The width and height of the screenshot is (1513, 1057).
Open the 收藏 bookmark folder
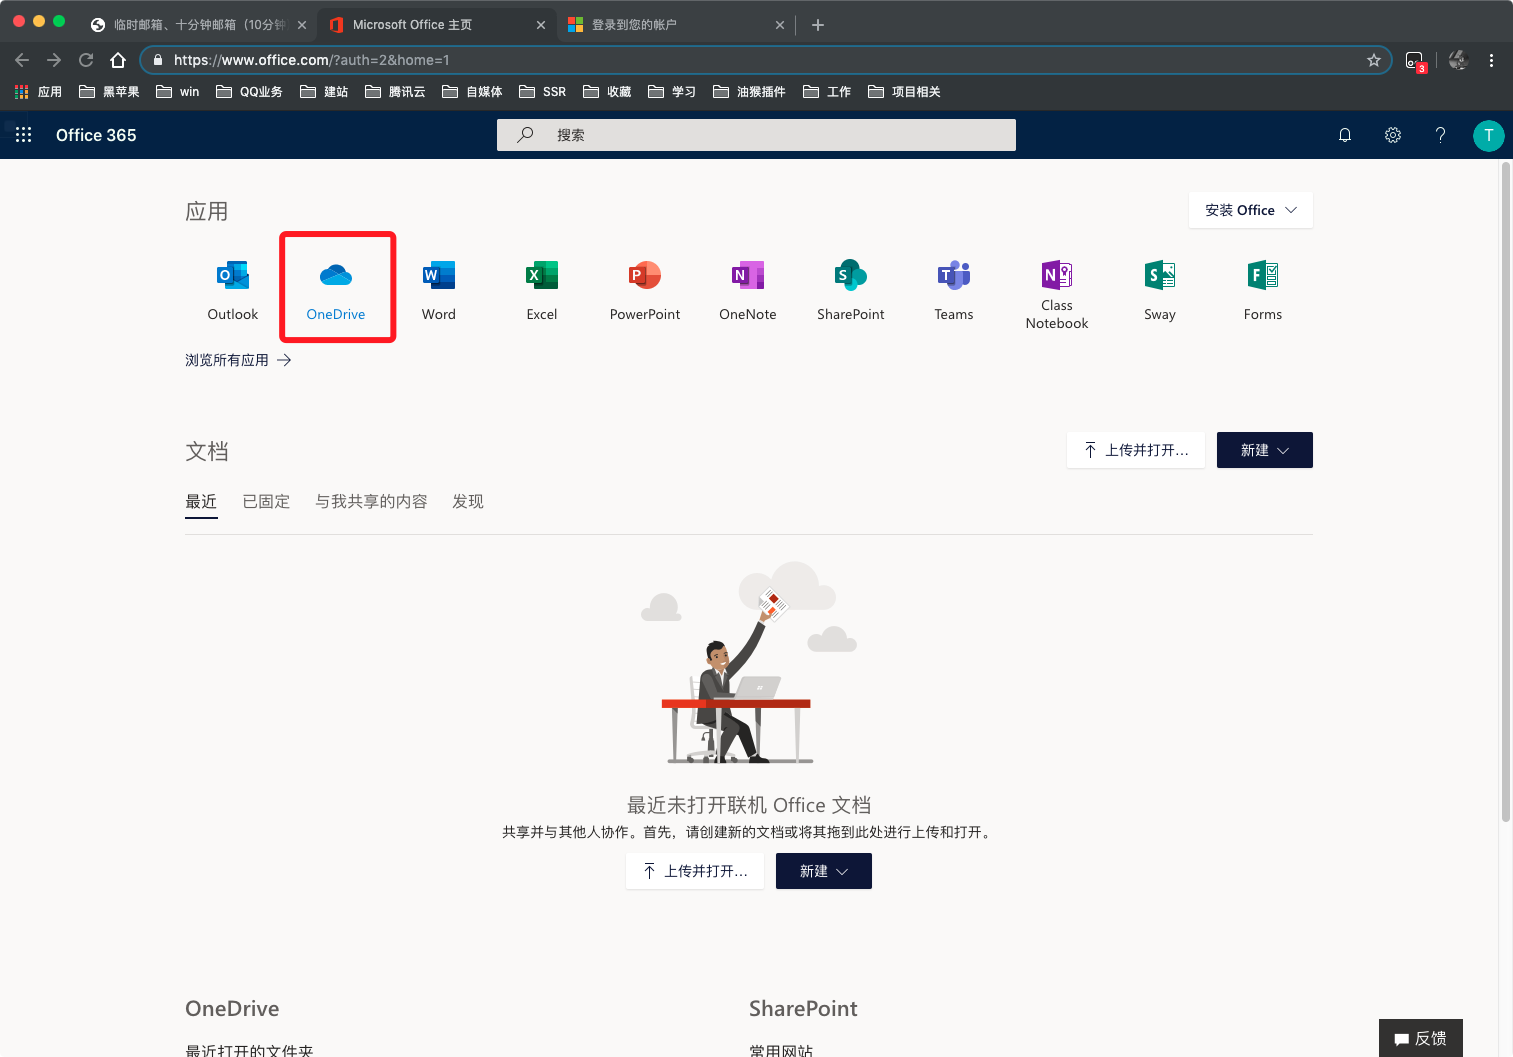607,92
